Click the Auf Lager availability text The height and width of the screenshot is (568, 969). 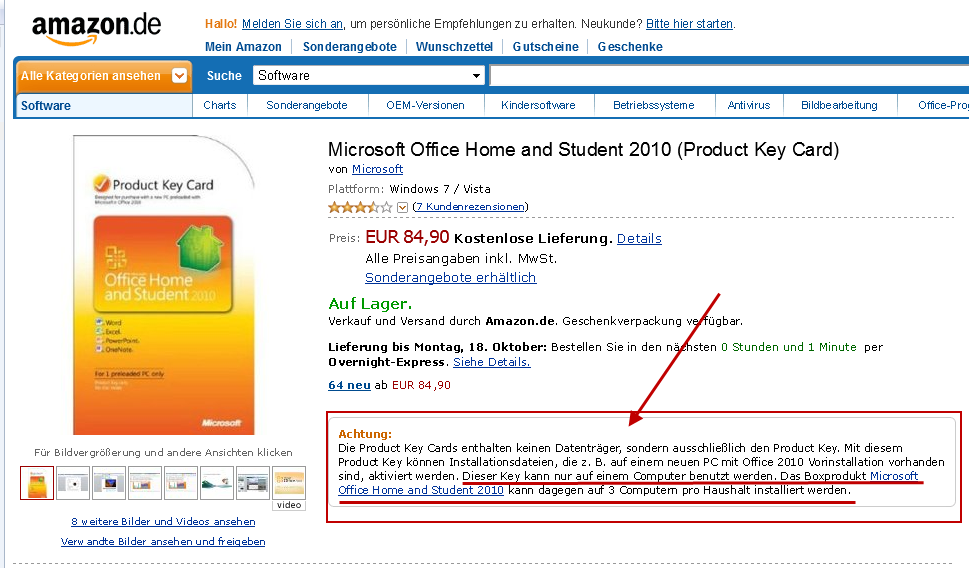[x=370, y=304]
